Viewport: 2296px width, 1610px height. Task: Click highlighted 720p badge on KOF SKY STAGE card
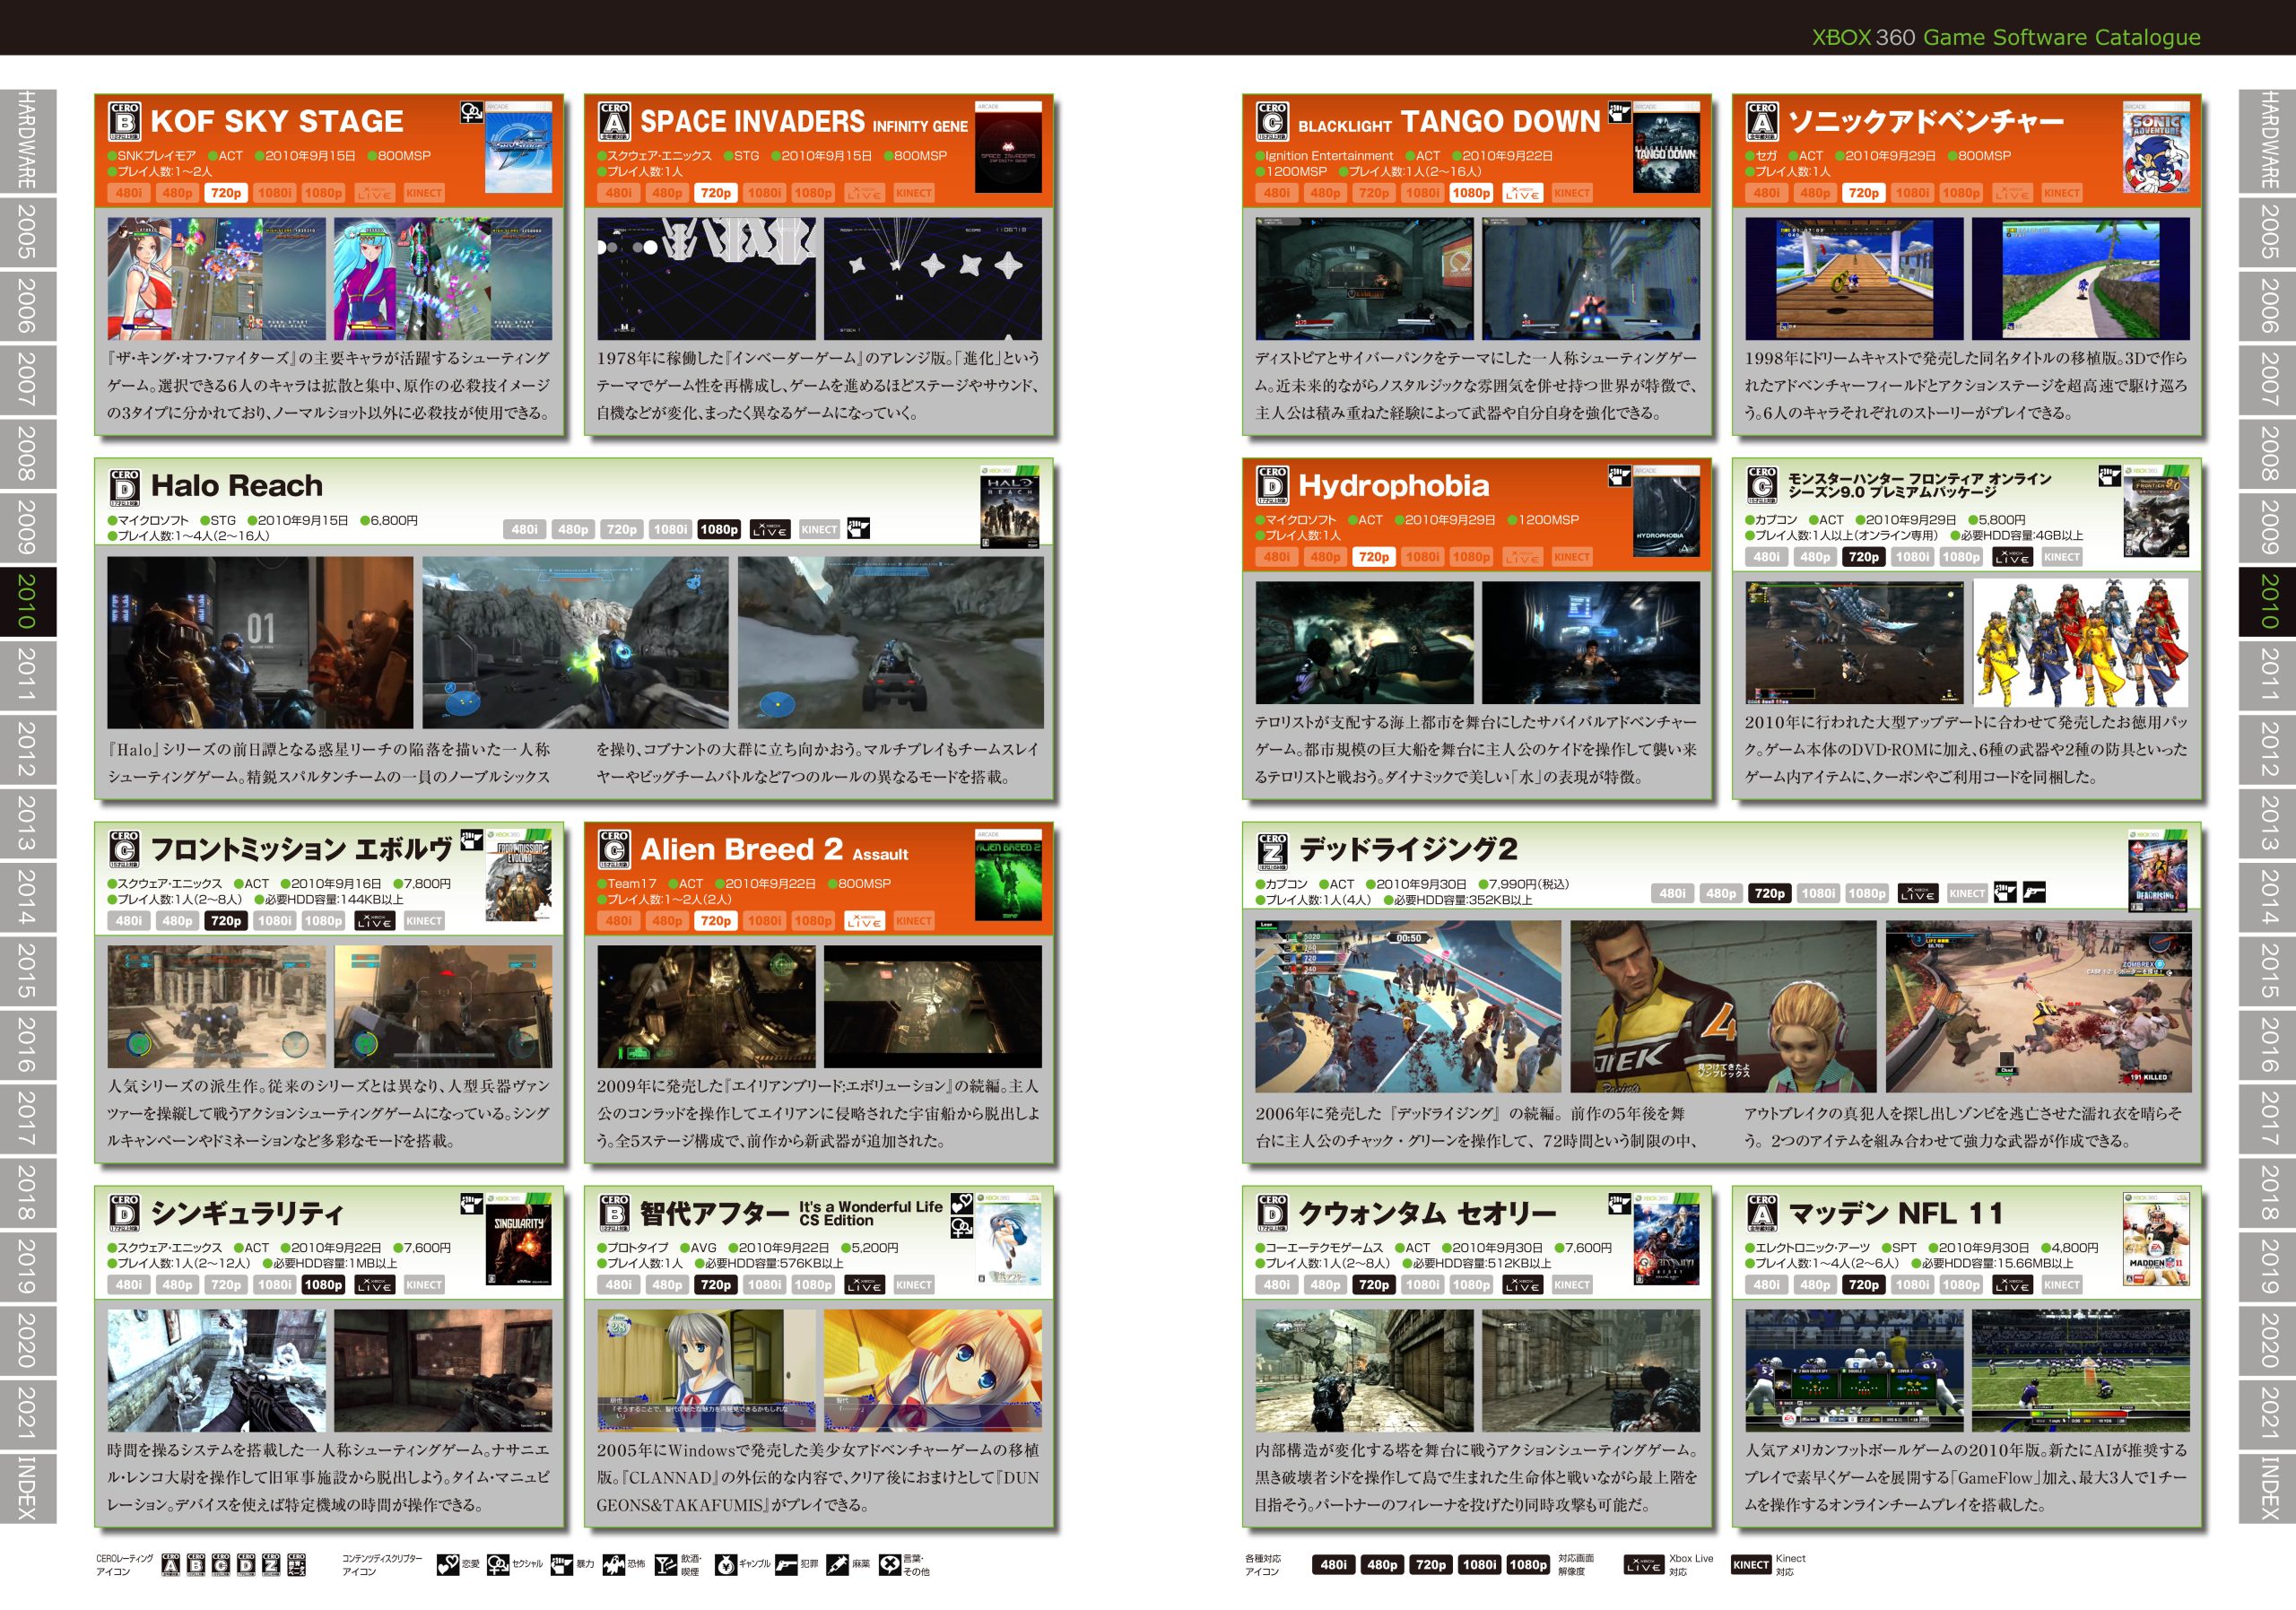click(x=226, y=193)
